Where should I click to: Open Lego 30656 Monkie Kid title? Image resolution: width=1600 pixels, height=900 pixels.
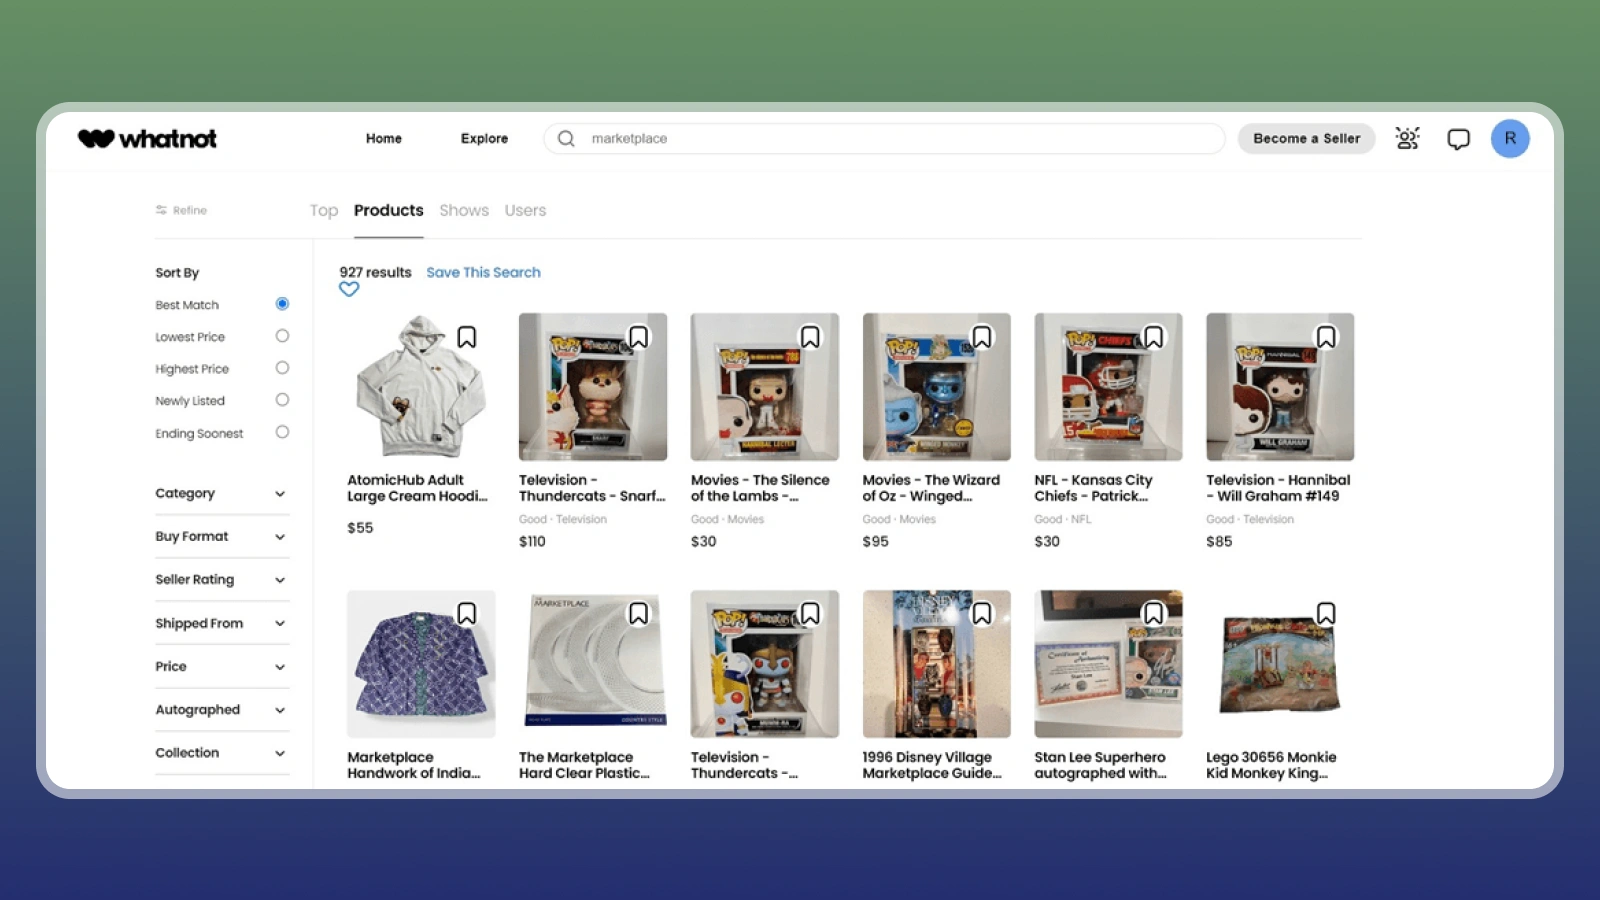point(1271,765)
